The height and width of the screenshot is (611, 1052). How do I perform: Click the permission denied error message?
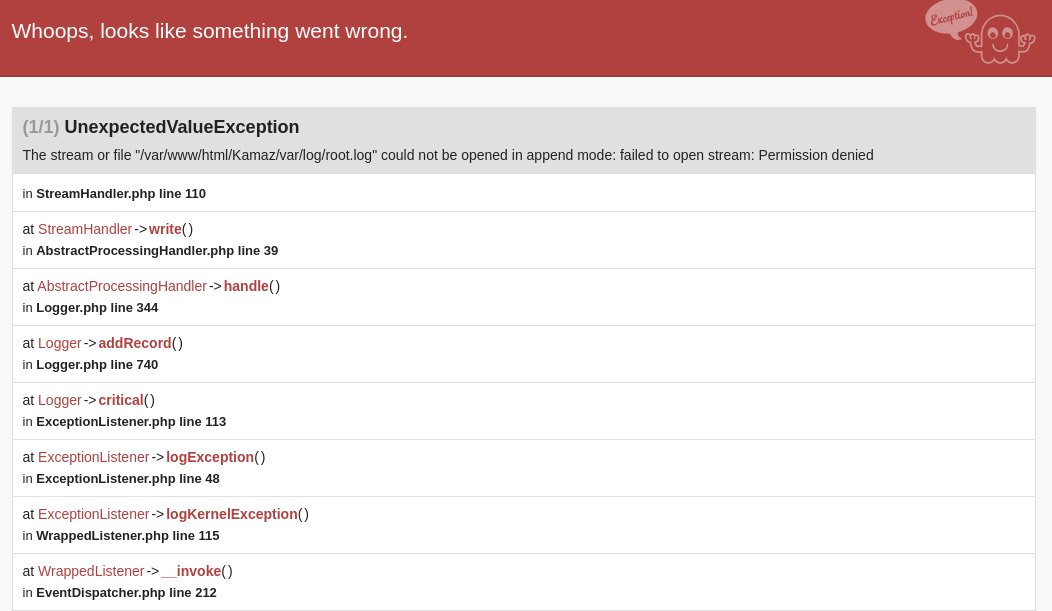coord(448,155)
